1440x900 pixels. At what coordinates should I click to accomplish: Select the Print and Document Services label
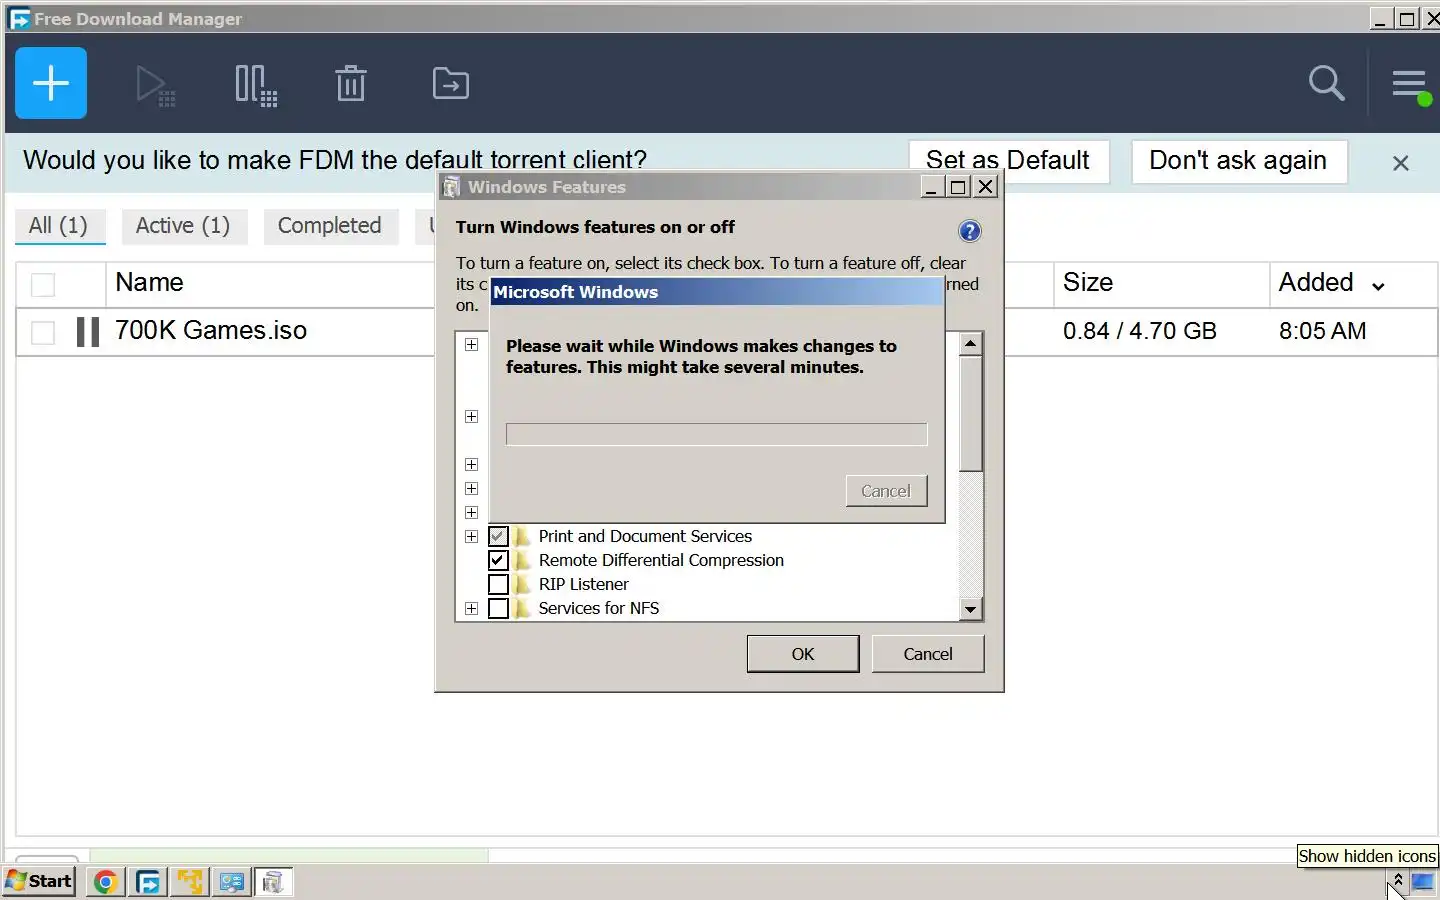click(645, 536)
